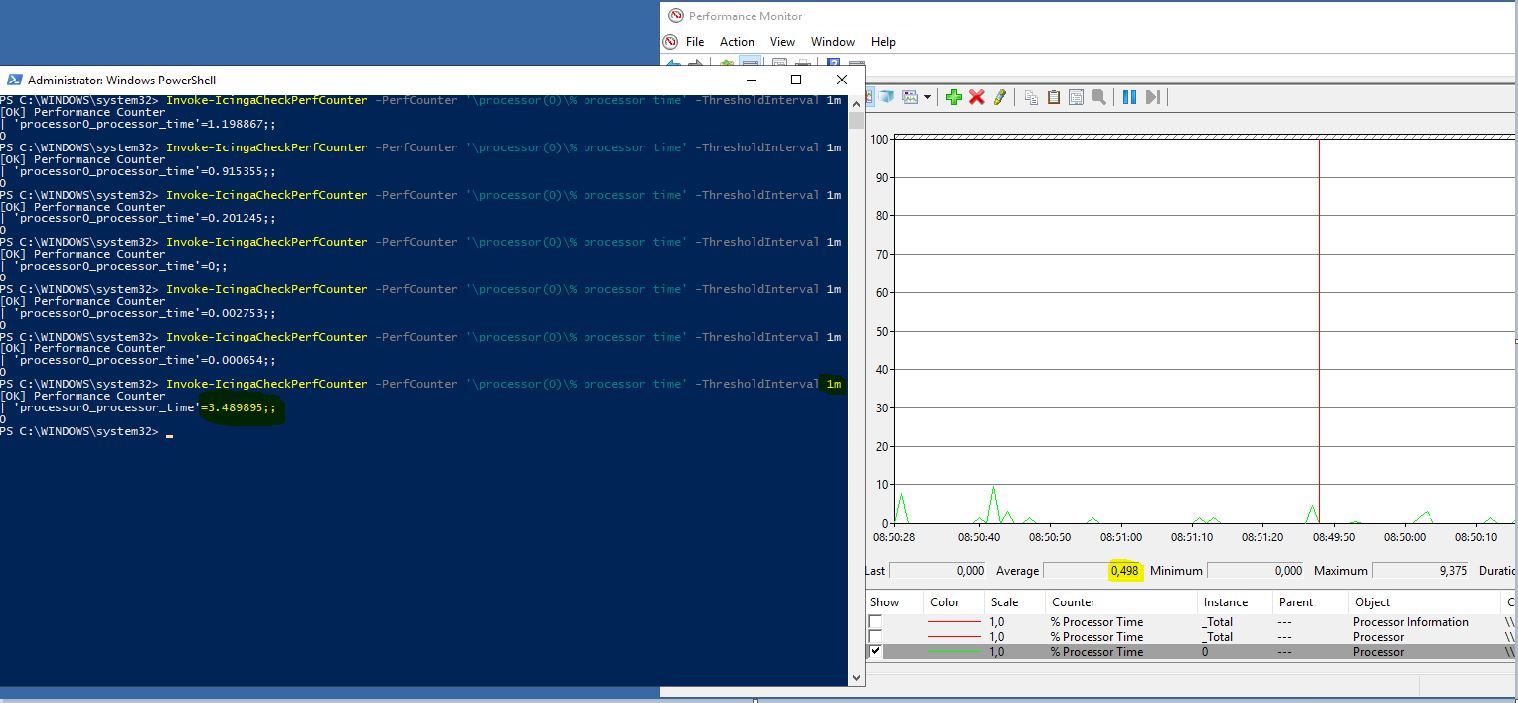Open the graph type dropdown arrow
Viewport: 1518px width, 703px height.
(x=927, y=97)
